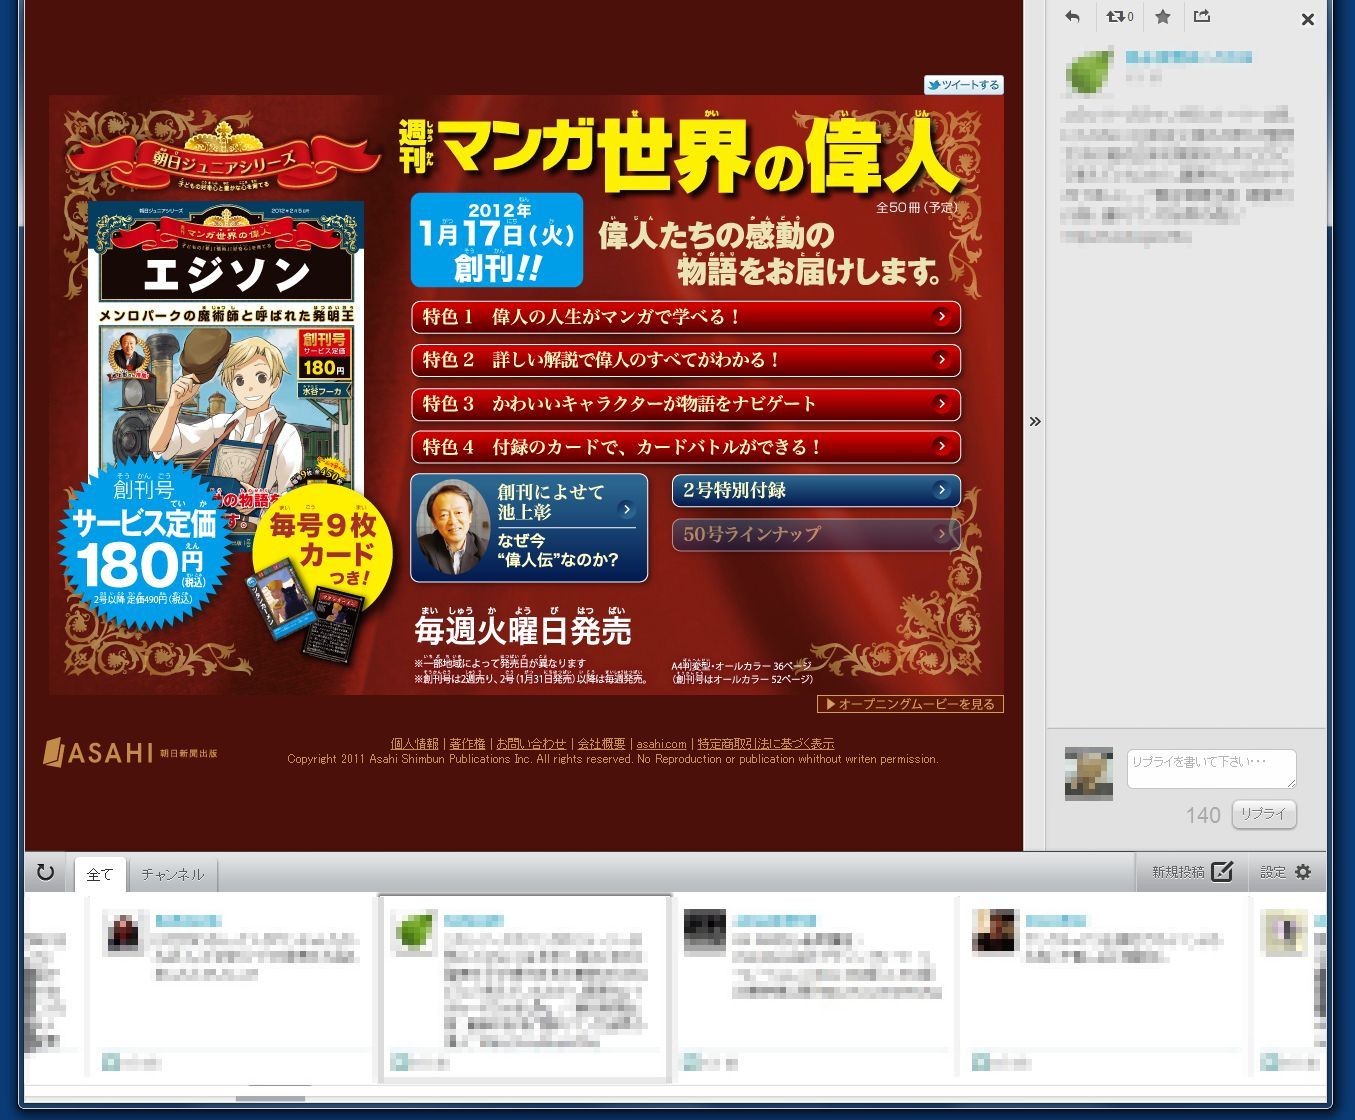Open 特色1 偉人の人生がマンガで学べる

pyautogui.click(x=686, y=317)
